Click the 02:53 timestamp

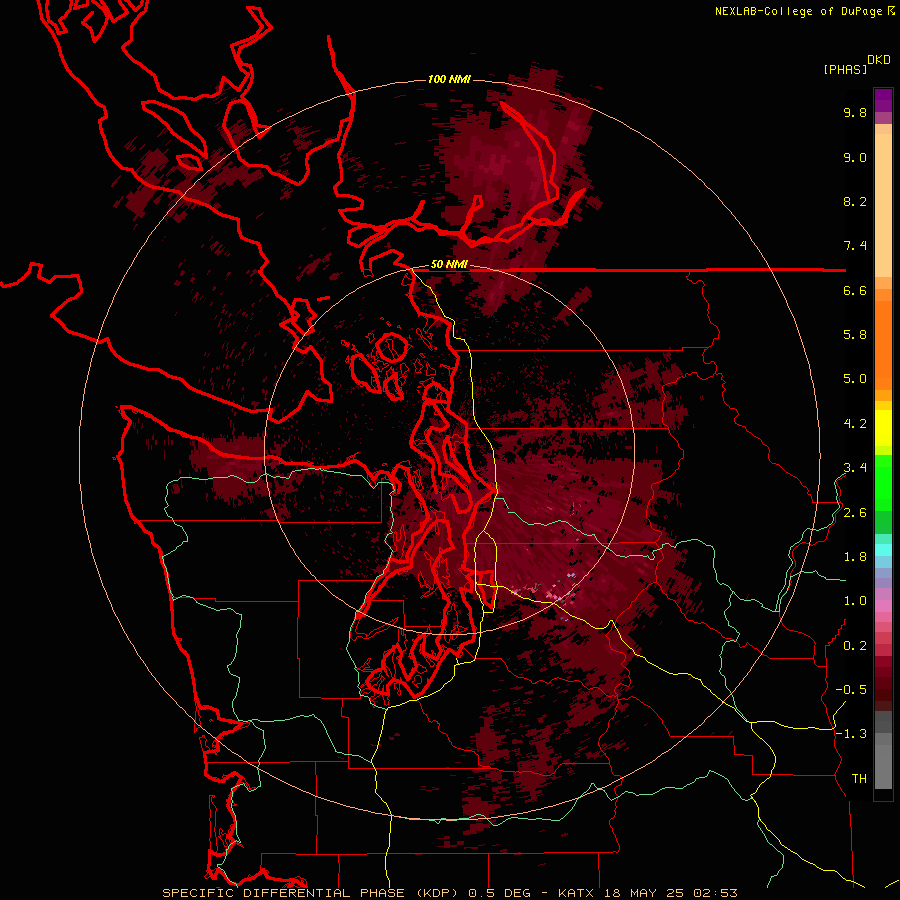coord(715,893)
